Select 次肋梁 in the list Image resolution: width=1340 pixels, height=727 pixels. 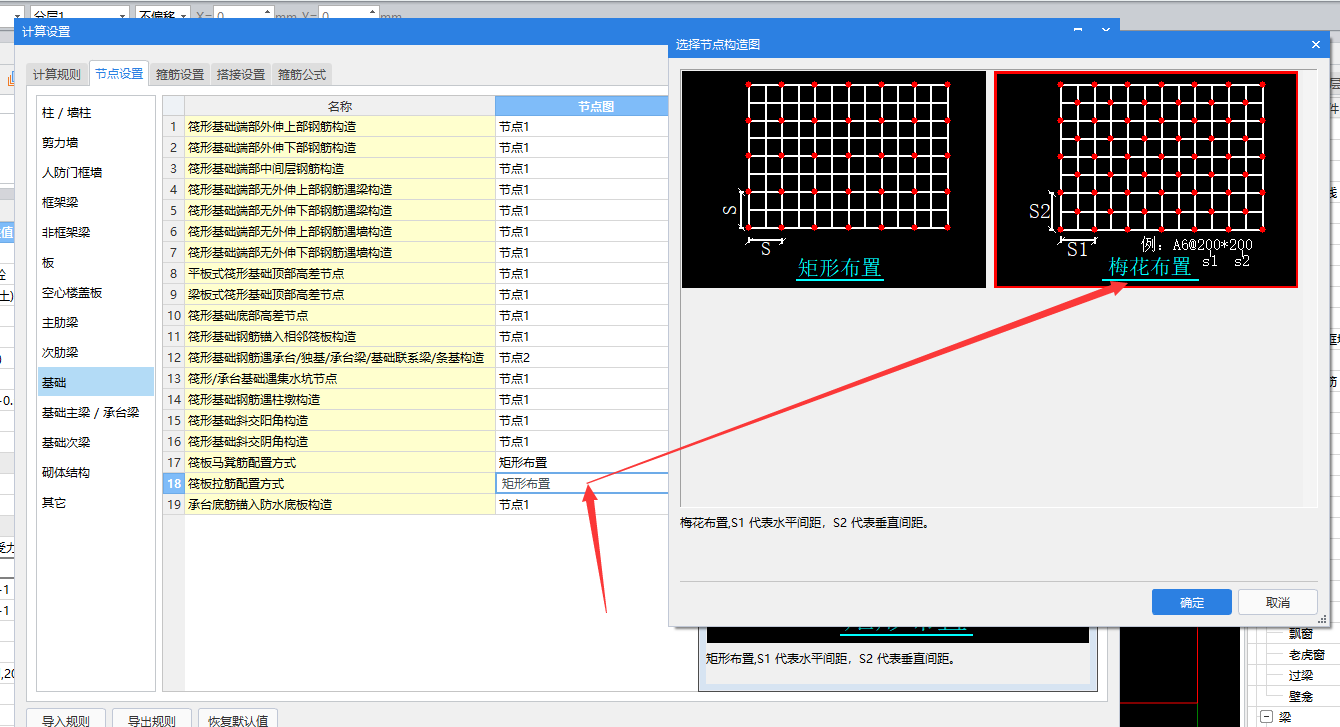[95, 353]
